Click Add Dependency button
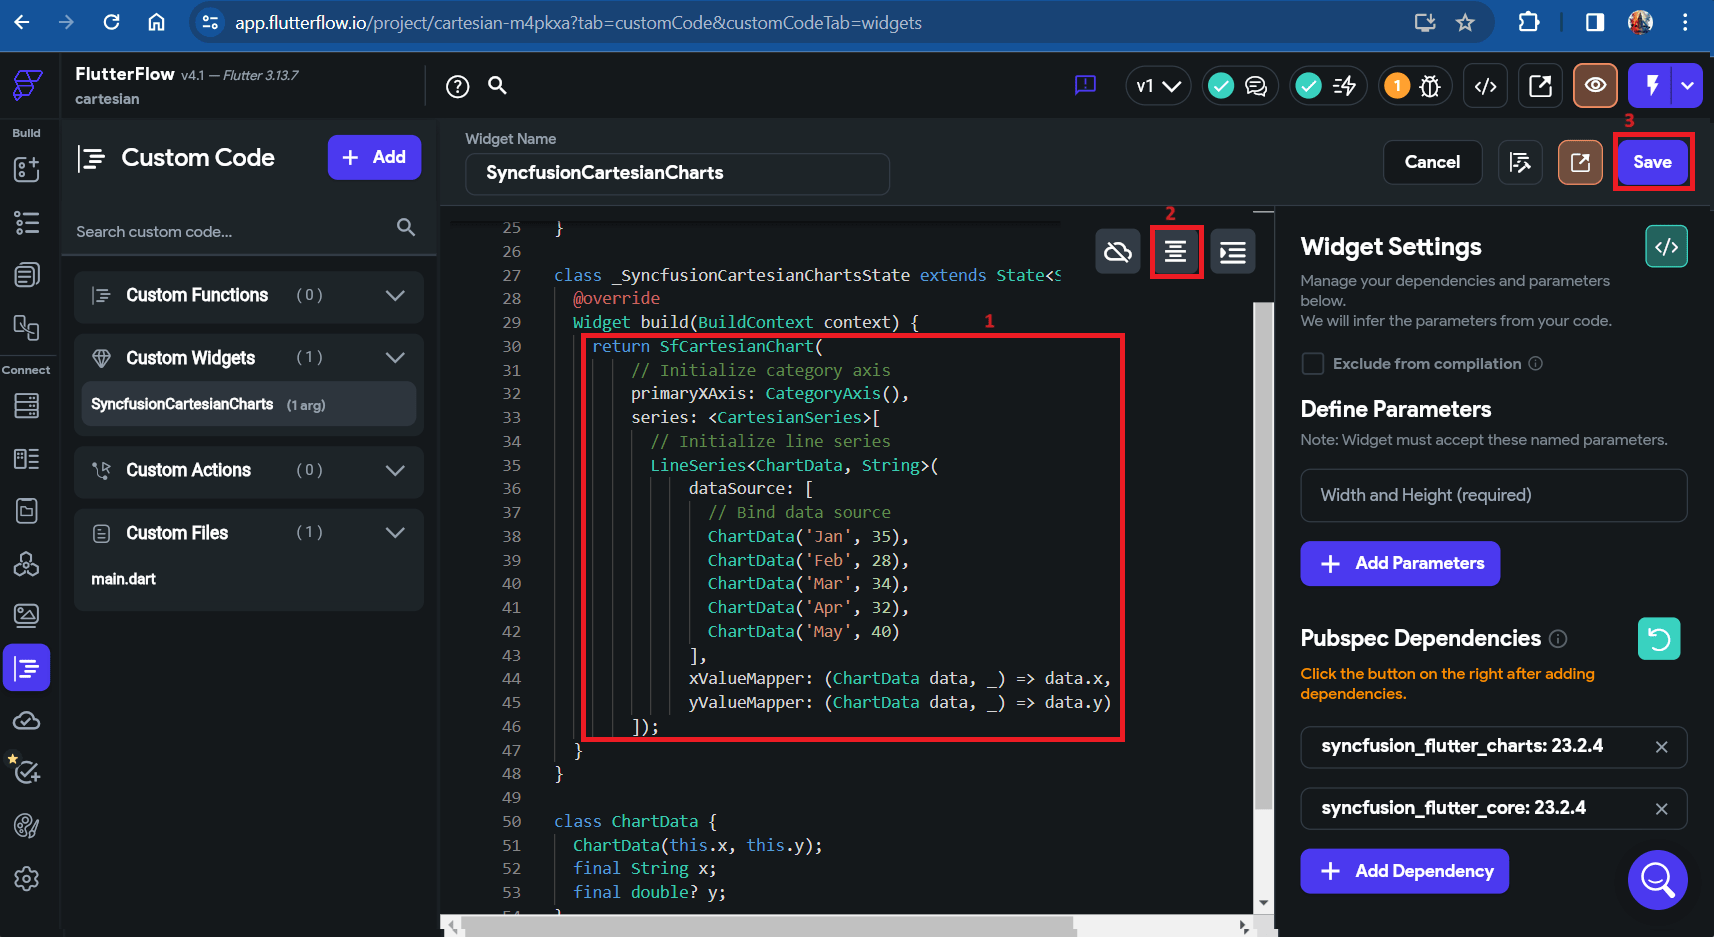Image resolution: width=1714 pixels, height=937 pixels. point(1404,871)
